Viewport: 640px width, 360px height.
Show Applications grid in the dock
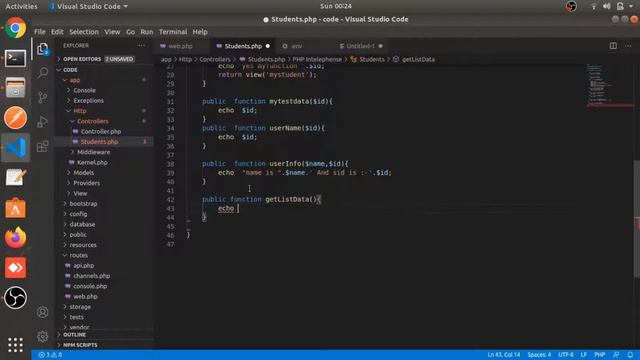click(x=16, y=345)
